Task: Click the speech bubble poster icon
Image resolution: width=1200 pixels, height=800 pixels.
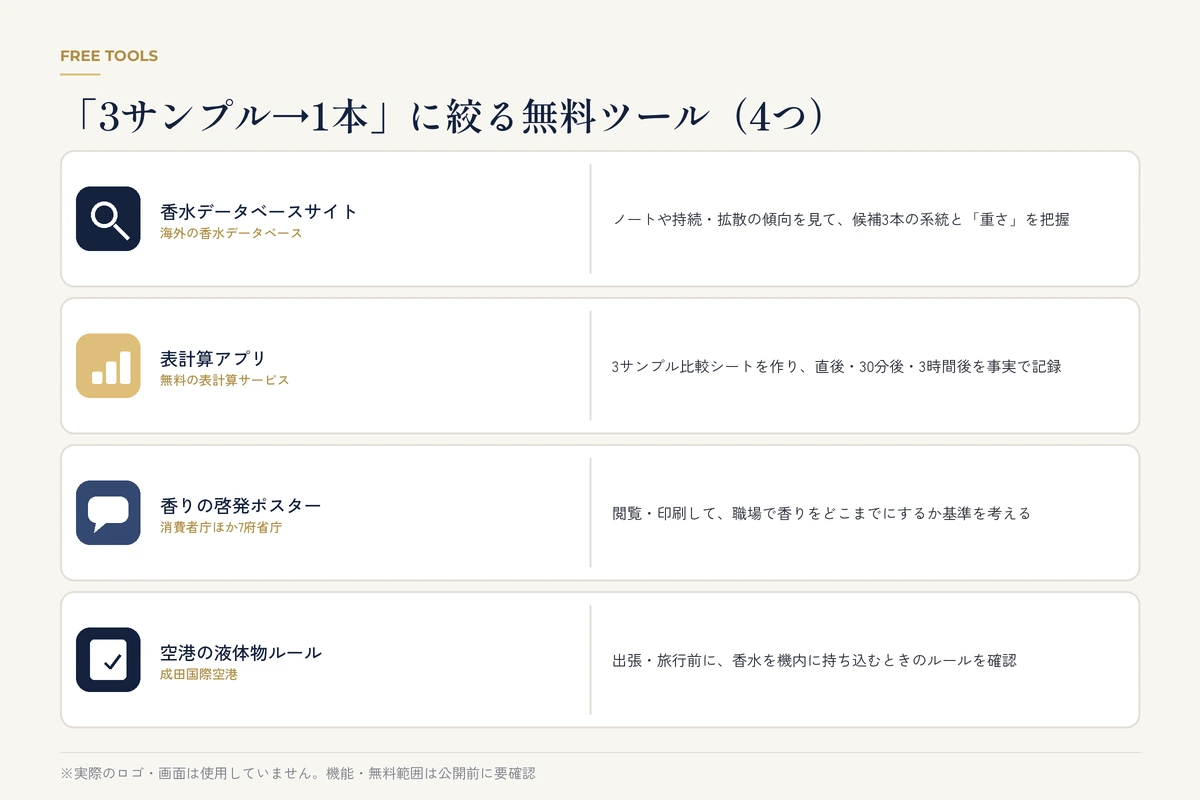Action: click(x=108, y=512)
